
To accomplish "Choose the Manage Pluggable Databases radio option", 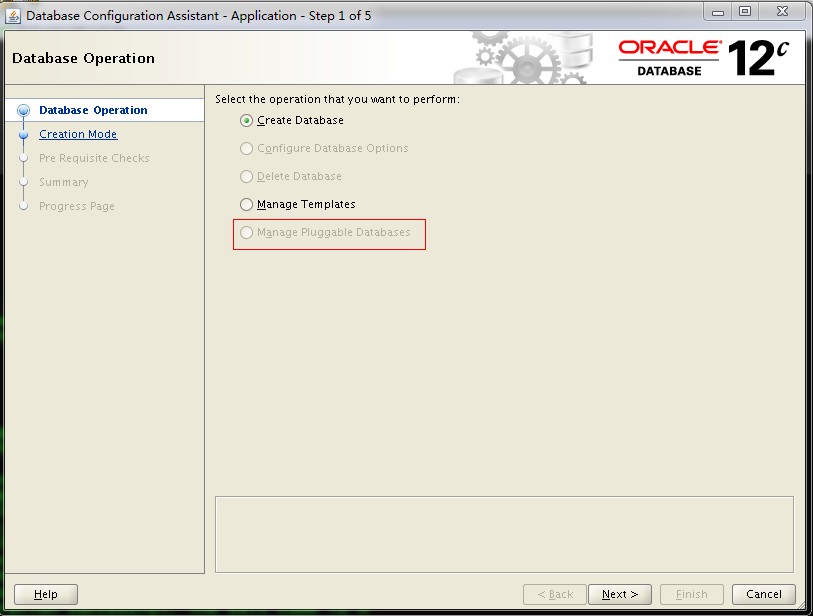I will 246,232.
